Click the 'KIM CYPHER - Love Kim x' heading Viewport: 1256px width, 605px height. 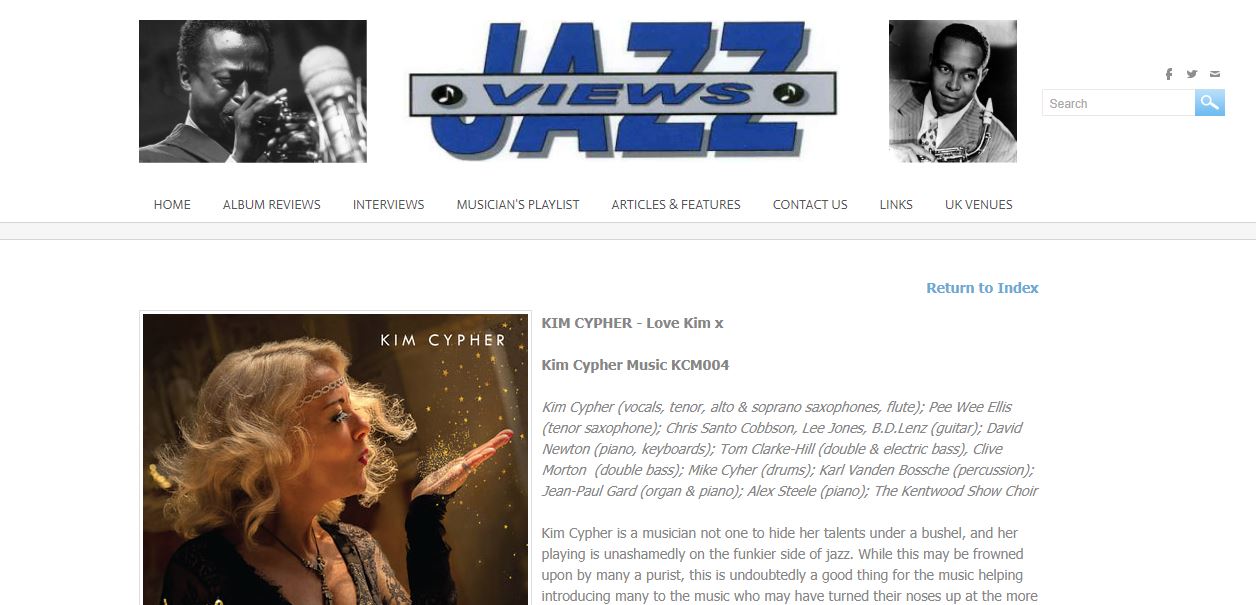632,323
